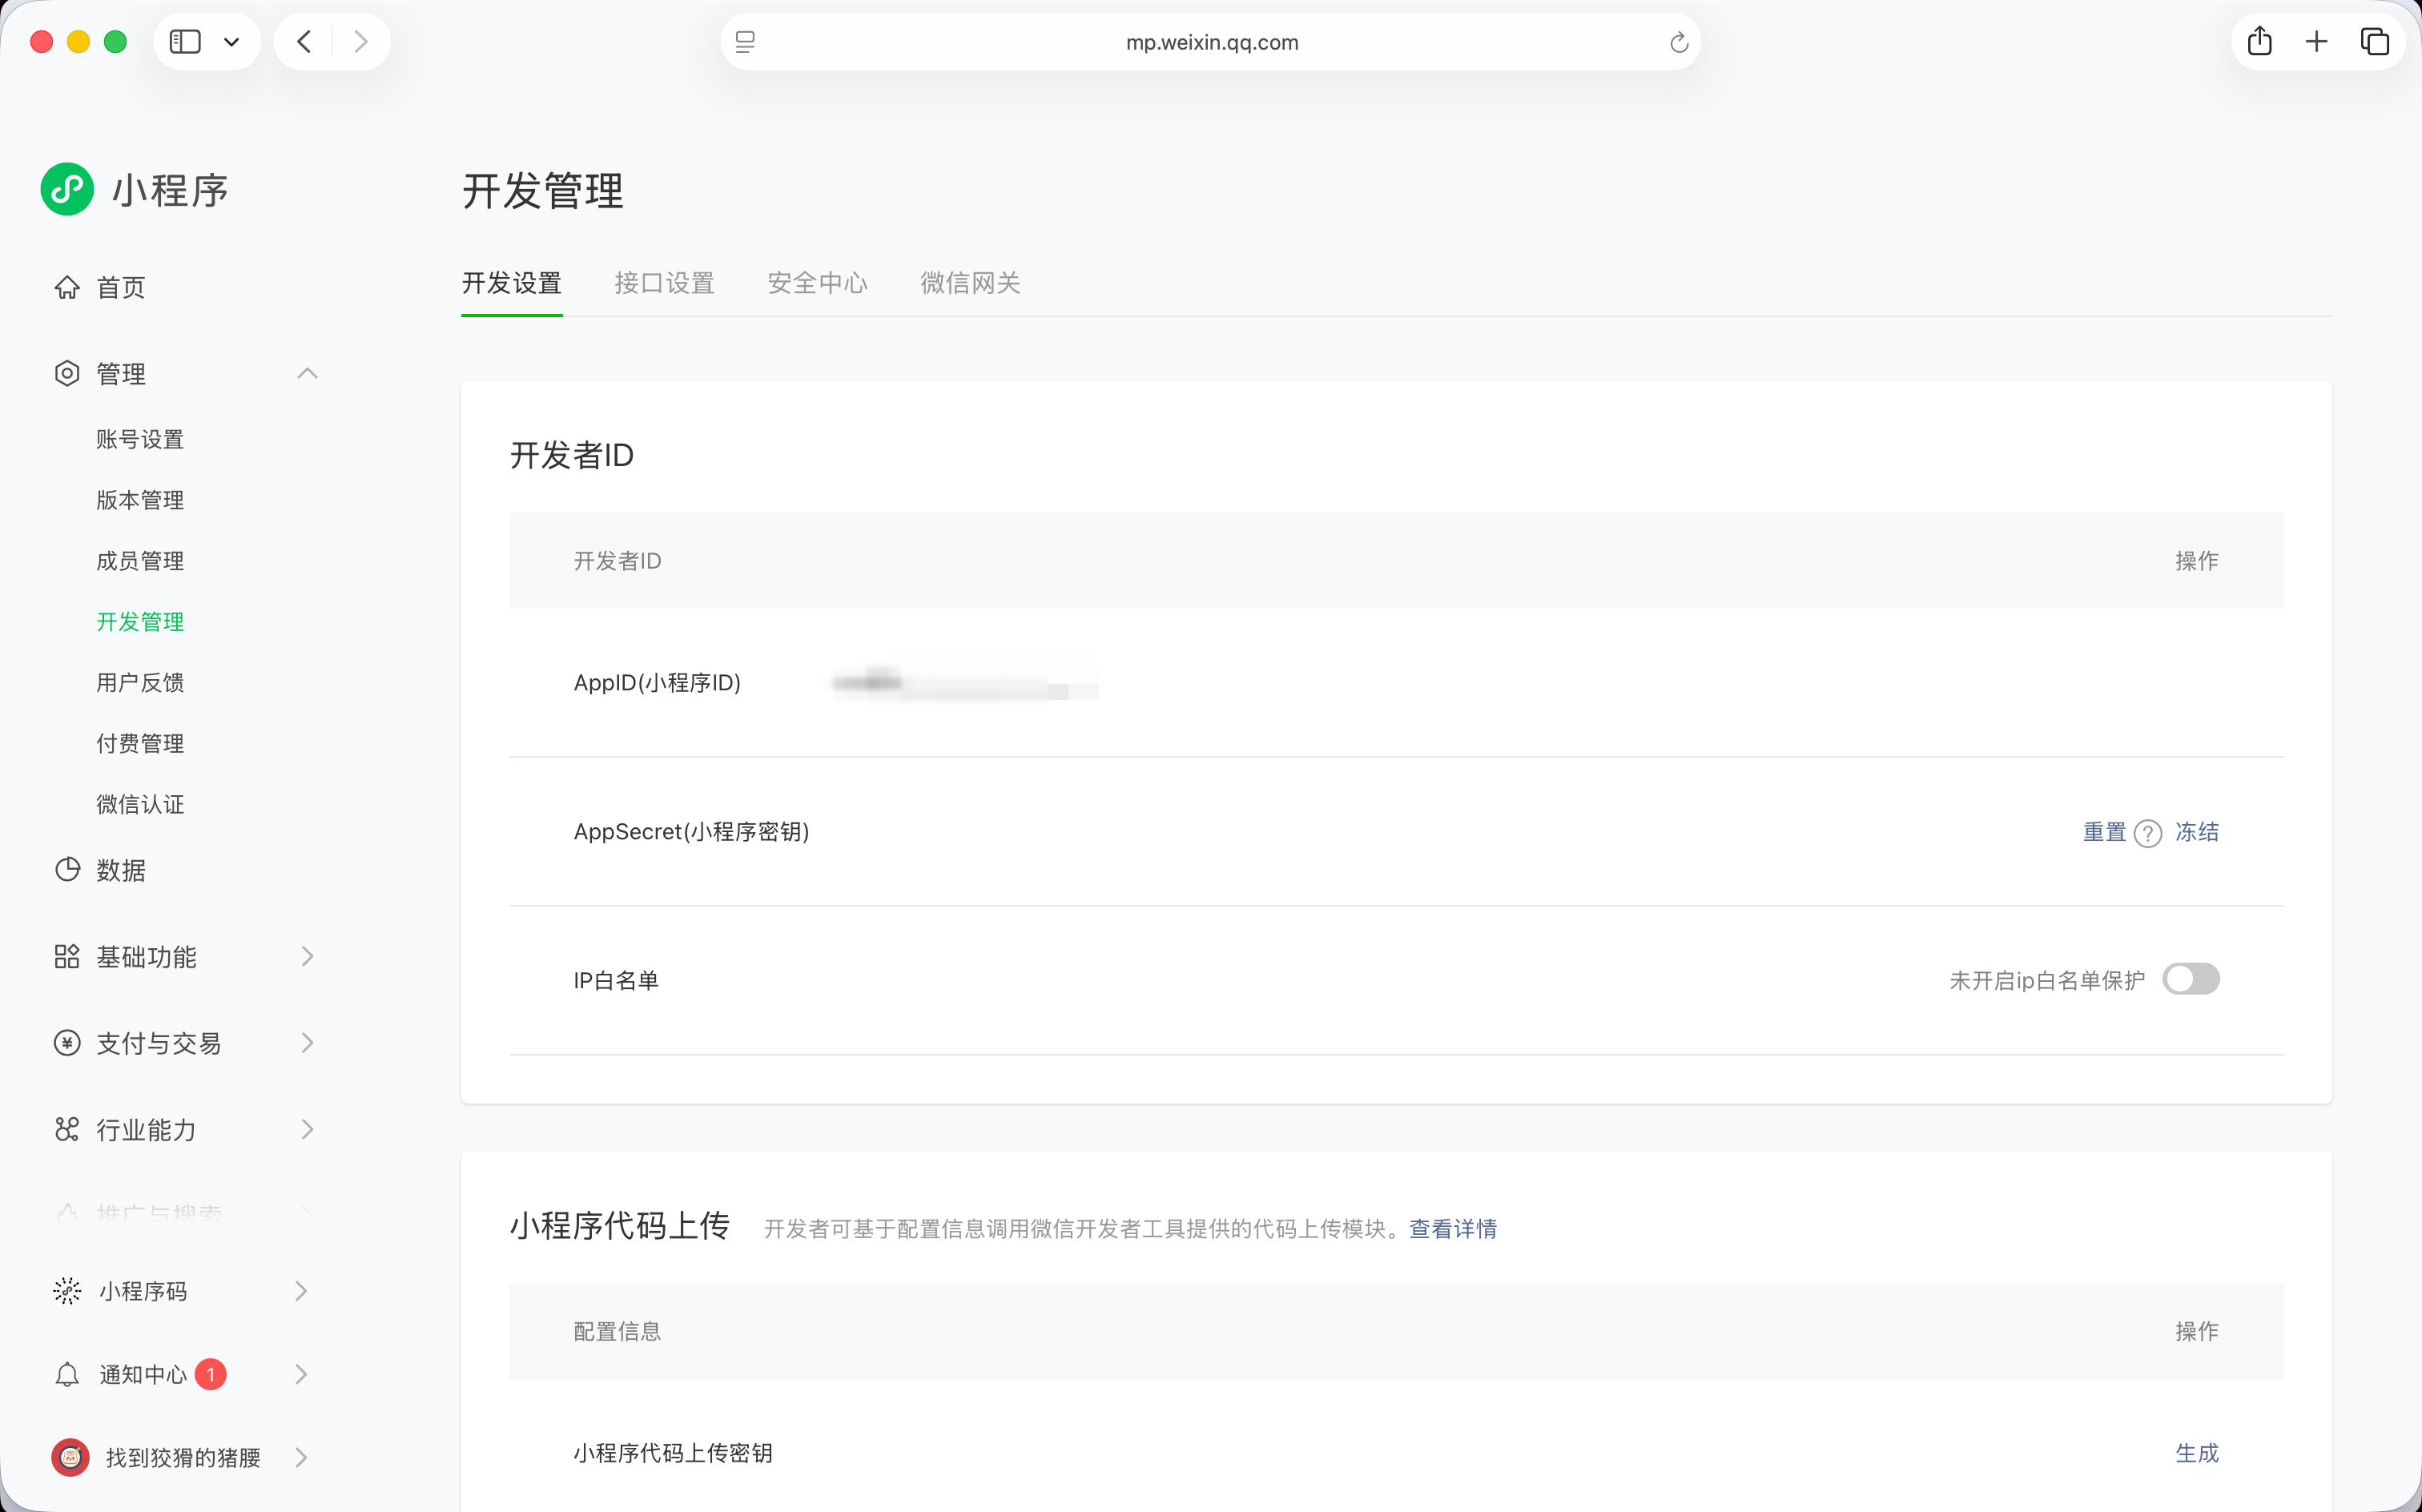Screen dimensions: 2422x1512
Task: Expand the 支付与交易 chevron
Action: coord(307,1044)
